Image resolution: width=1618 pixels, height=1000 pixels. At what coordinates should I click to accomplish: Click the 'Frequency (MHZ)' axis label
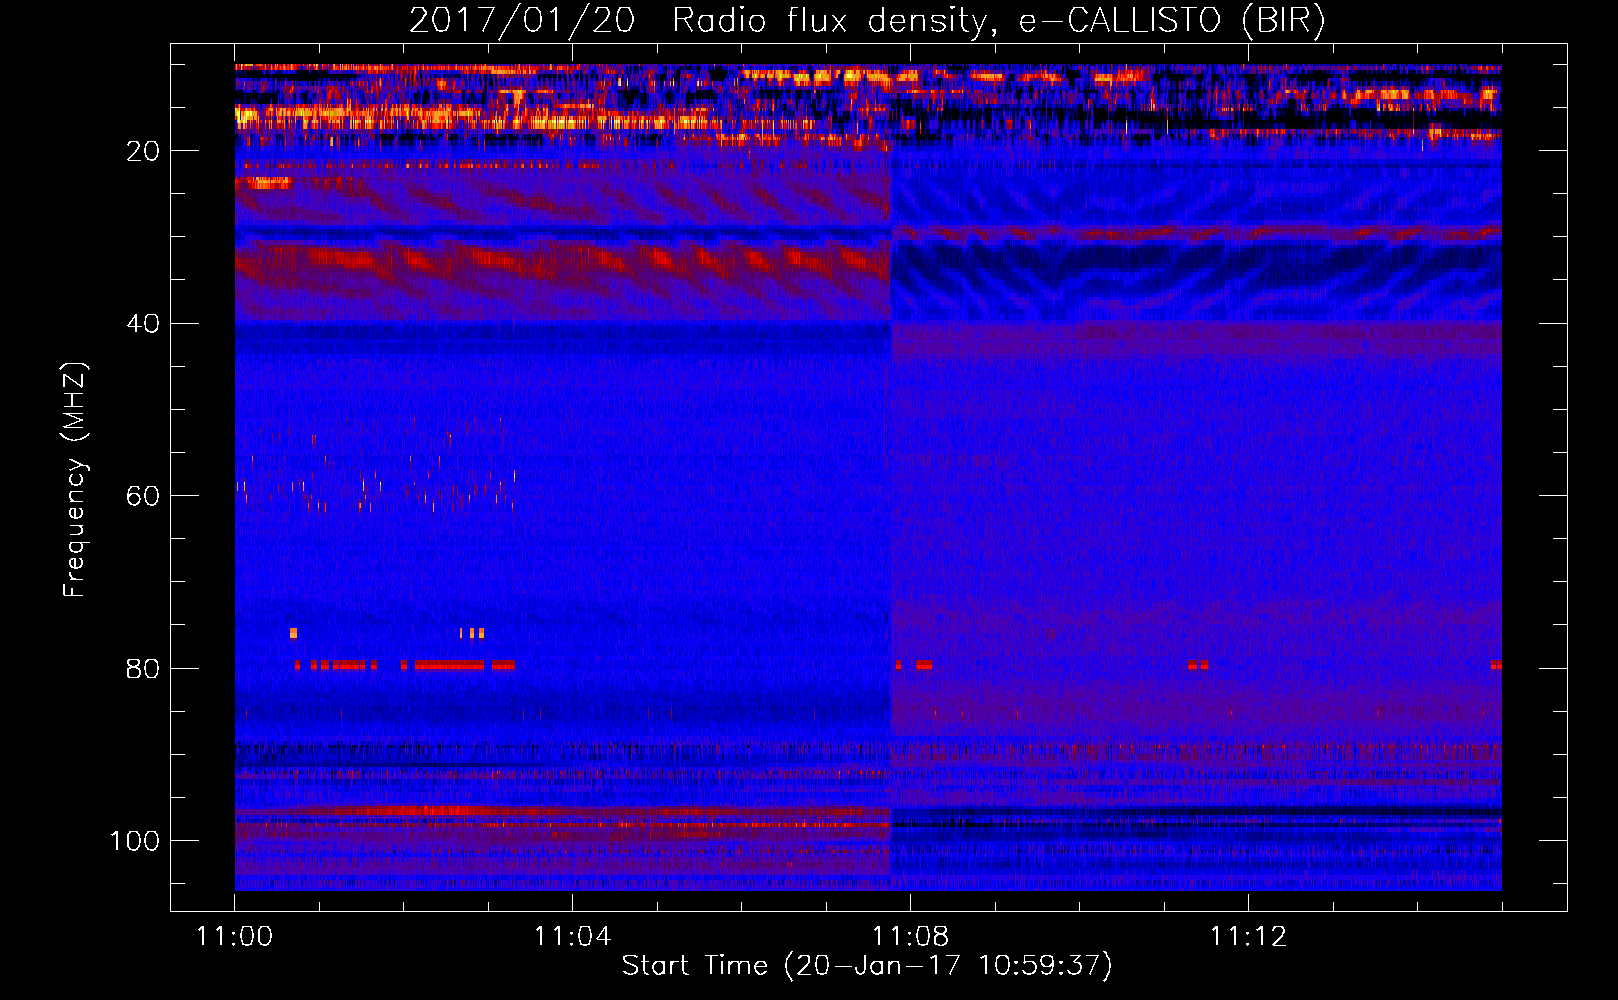point(75,480)
